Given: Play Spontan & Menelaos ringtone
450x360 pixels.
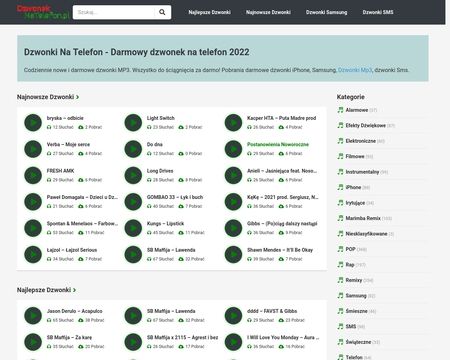Looking at the screenshot, I should [33, 228].
